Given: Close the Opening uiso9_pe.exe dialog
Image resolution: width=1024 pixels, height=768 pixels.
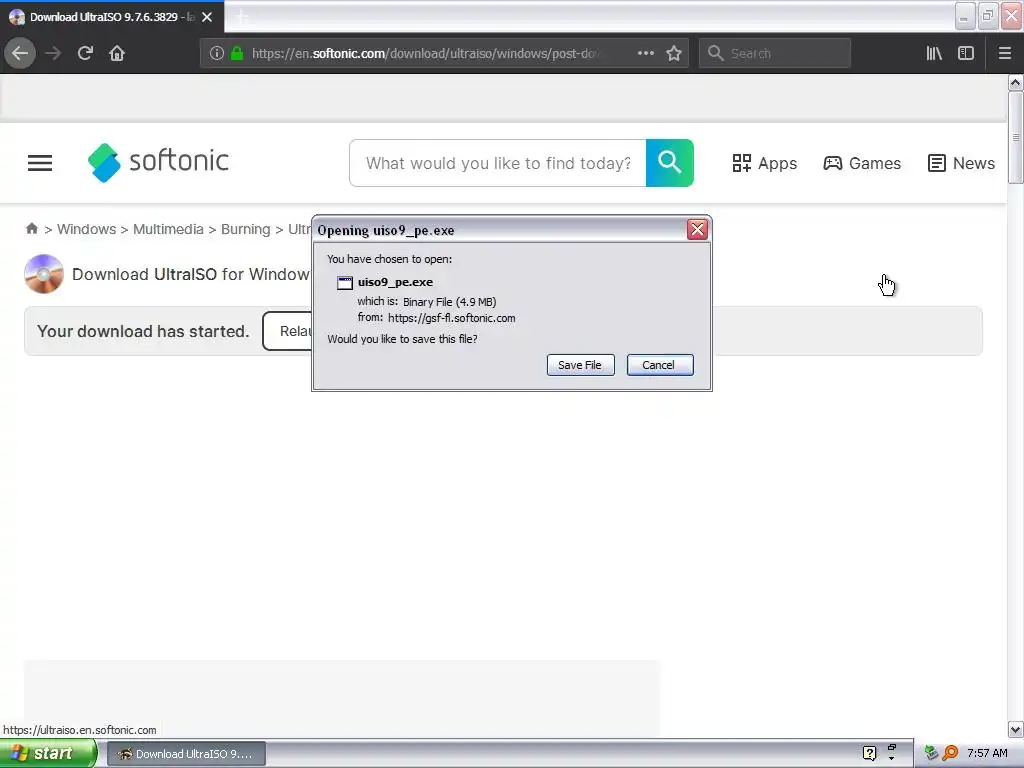Looking at the screenshot, I should 697,230.
